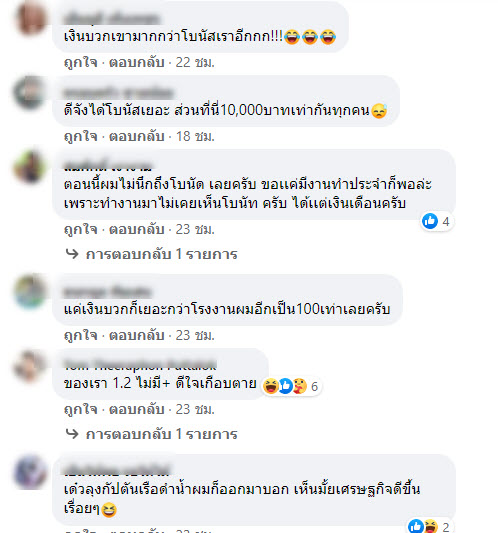
Task: Like the เงินบวกเขามากกว่าโบนัส comment via ถูกใจ
Action: 81,63
